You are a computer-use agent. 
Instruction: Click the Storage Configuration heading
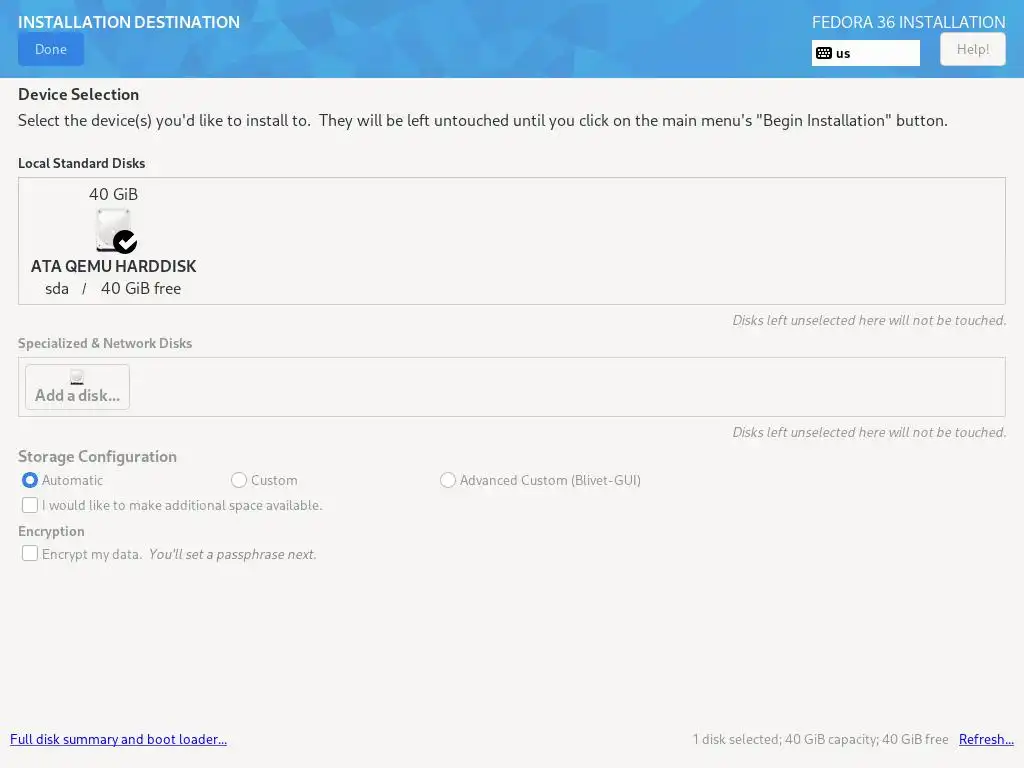(97, 456)
